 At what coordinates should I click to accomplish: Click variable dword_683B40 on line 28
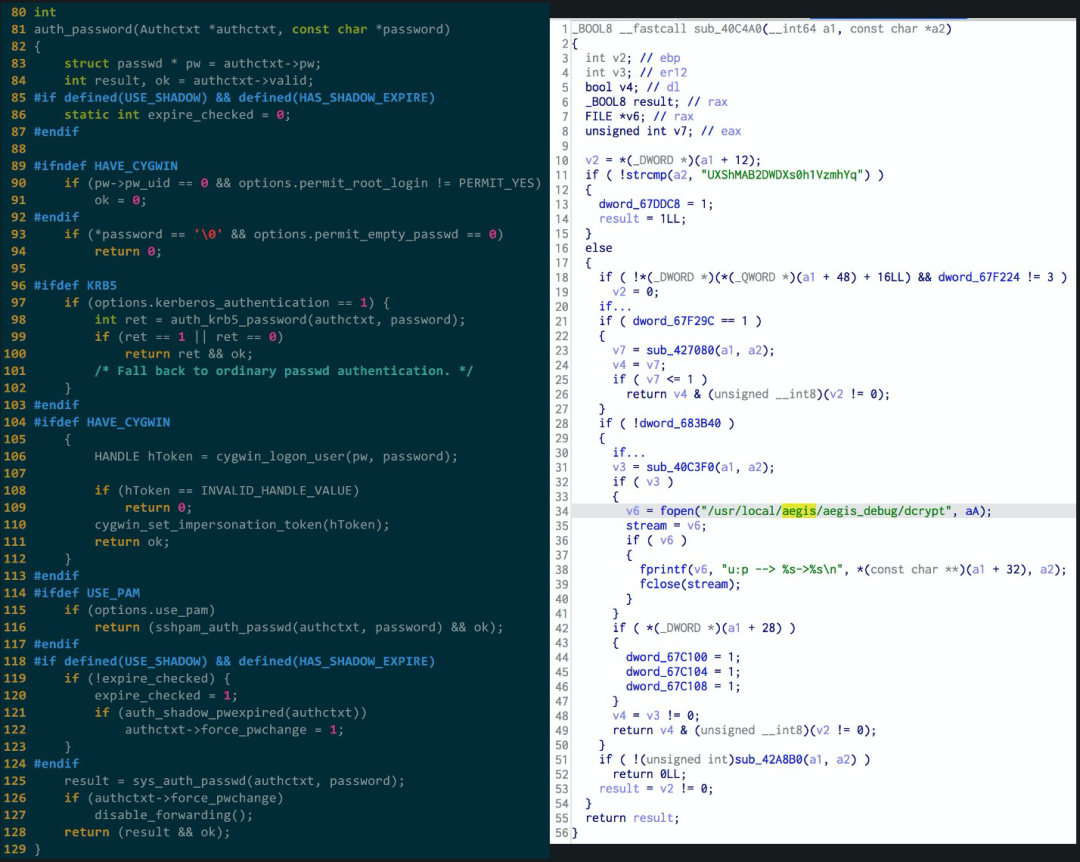coord(680,423)
